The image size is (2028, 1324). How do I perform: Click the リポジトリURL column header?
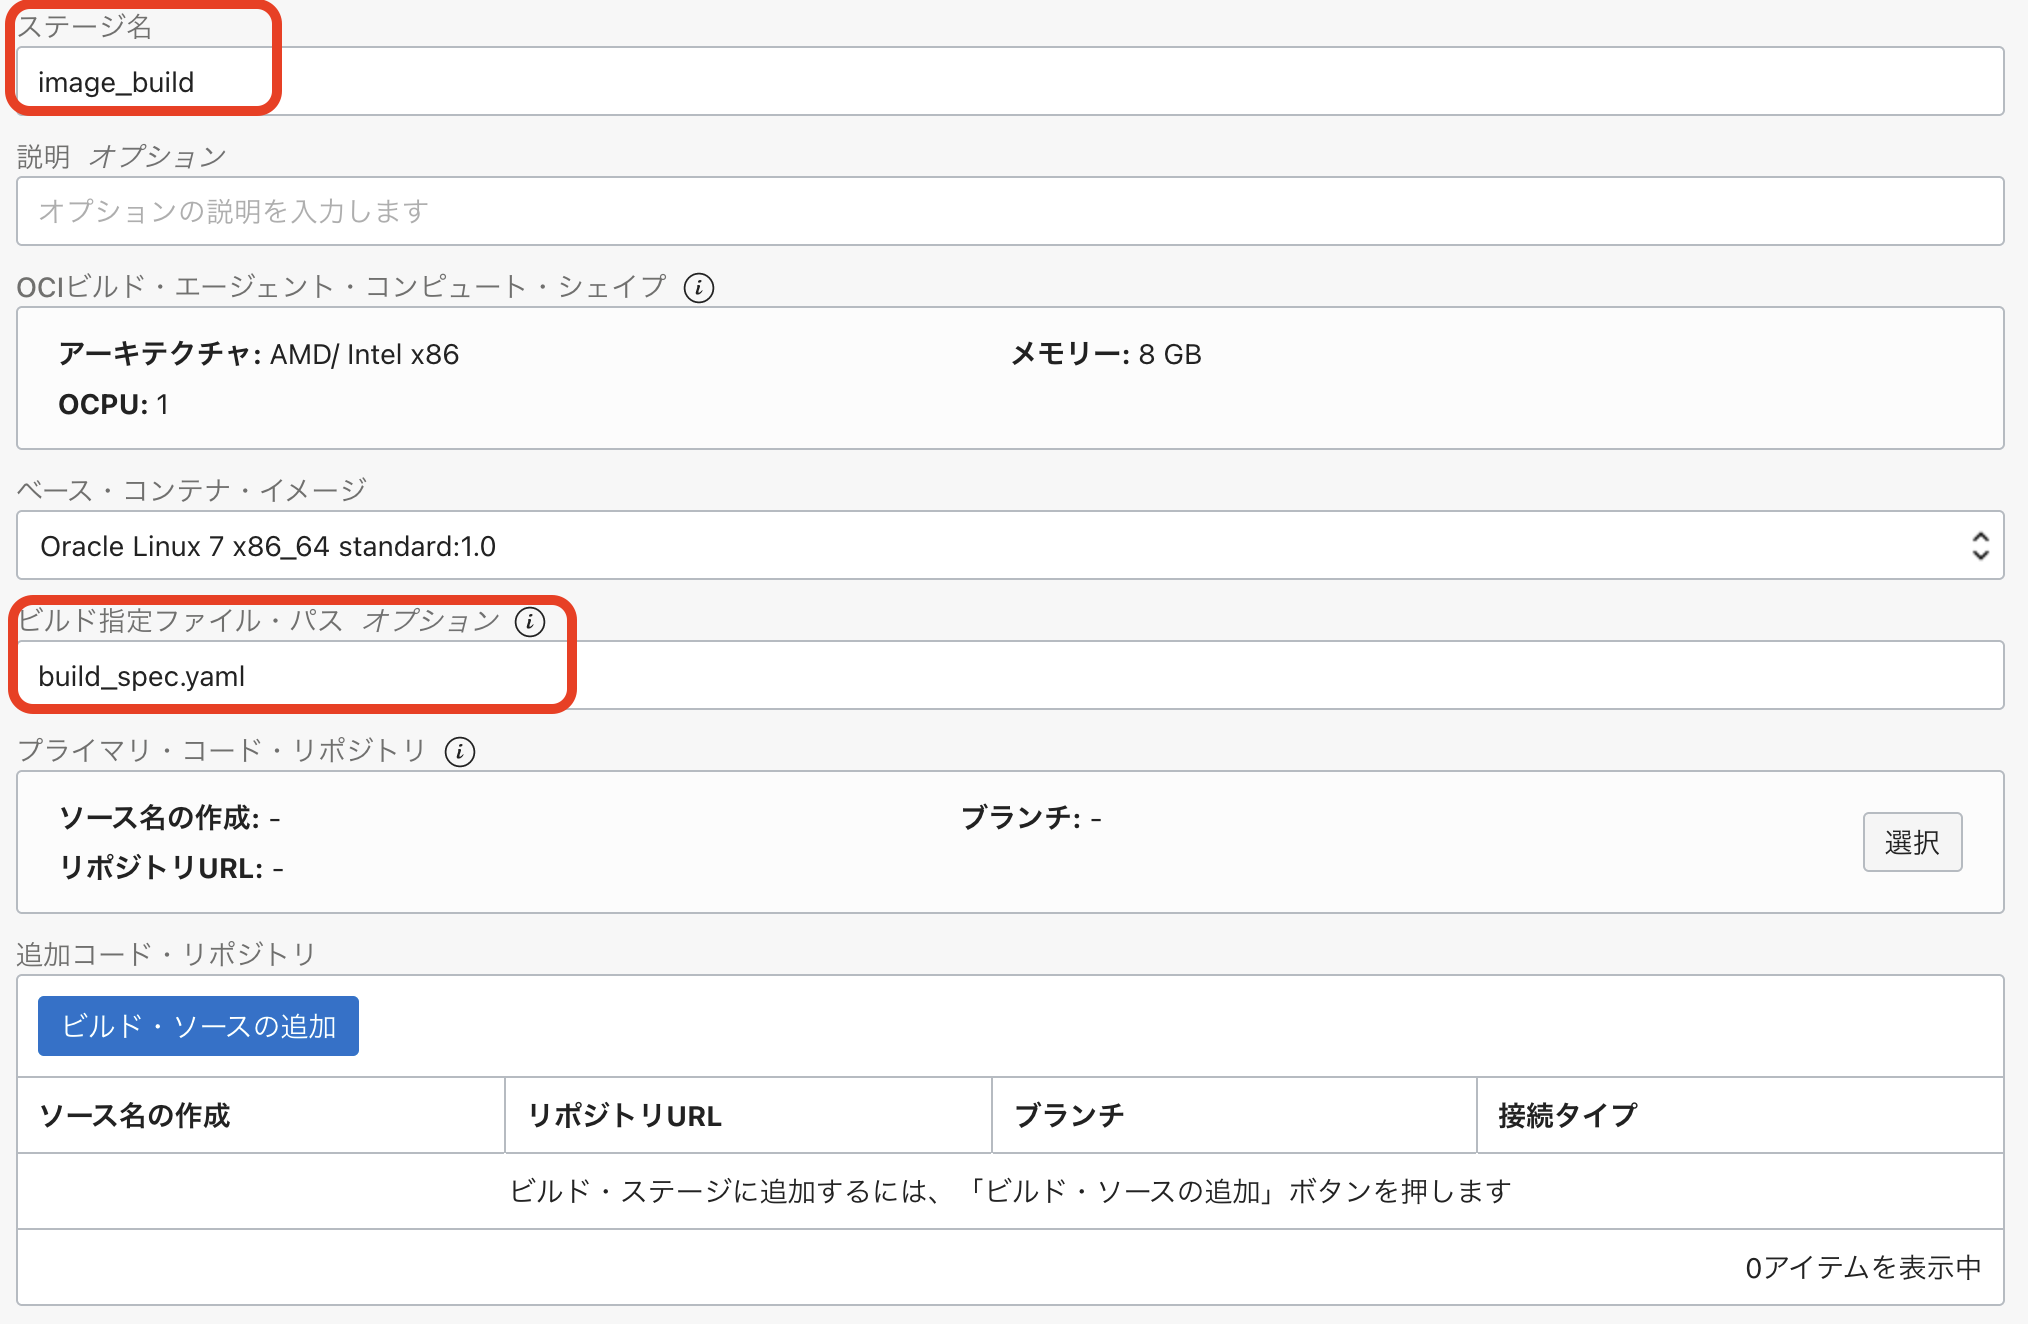click(625, 1115)
